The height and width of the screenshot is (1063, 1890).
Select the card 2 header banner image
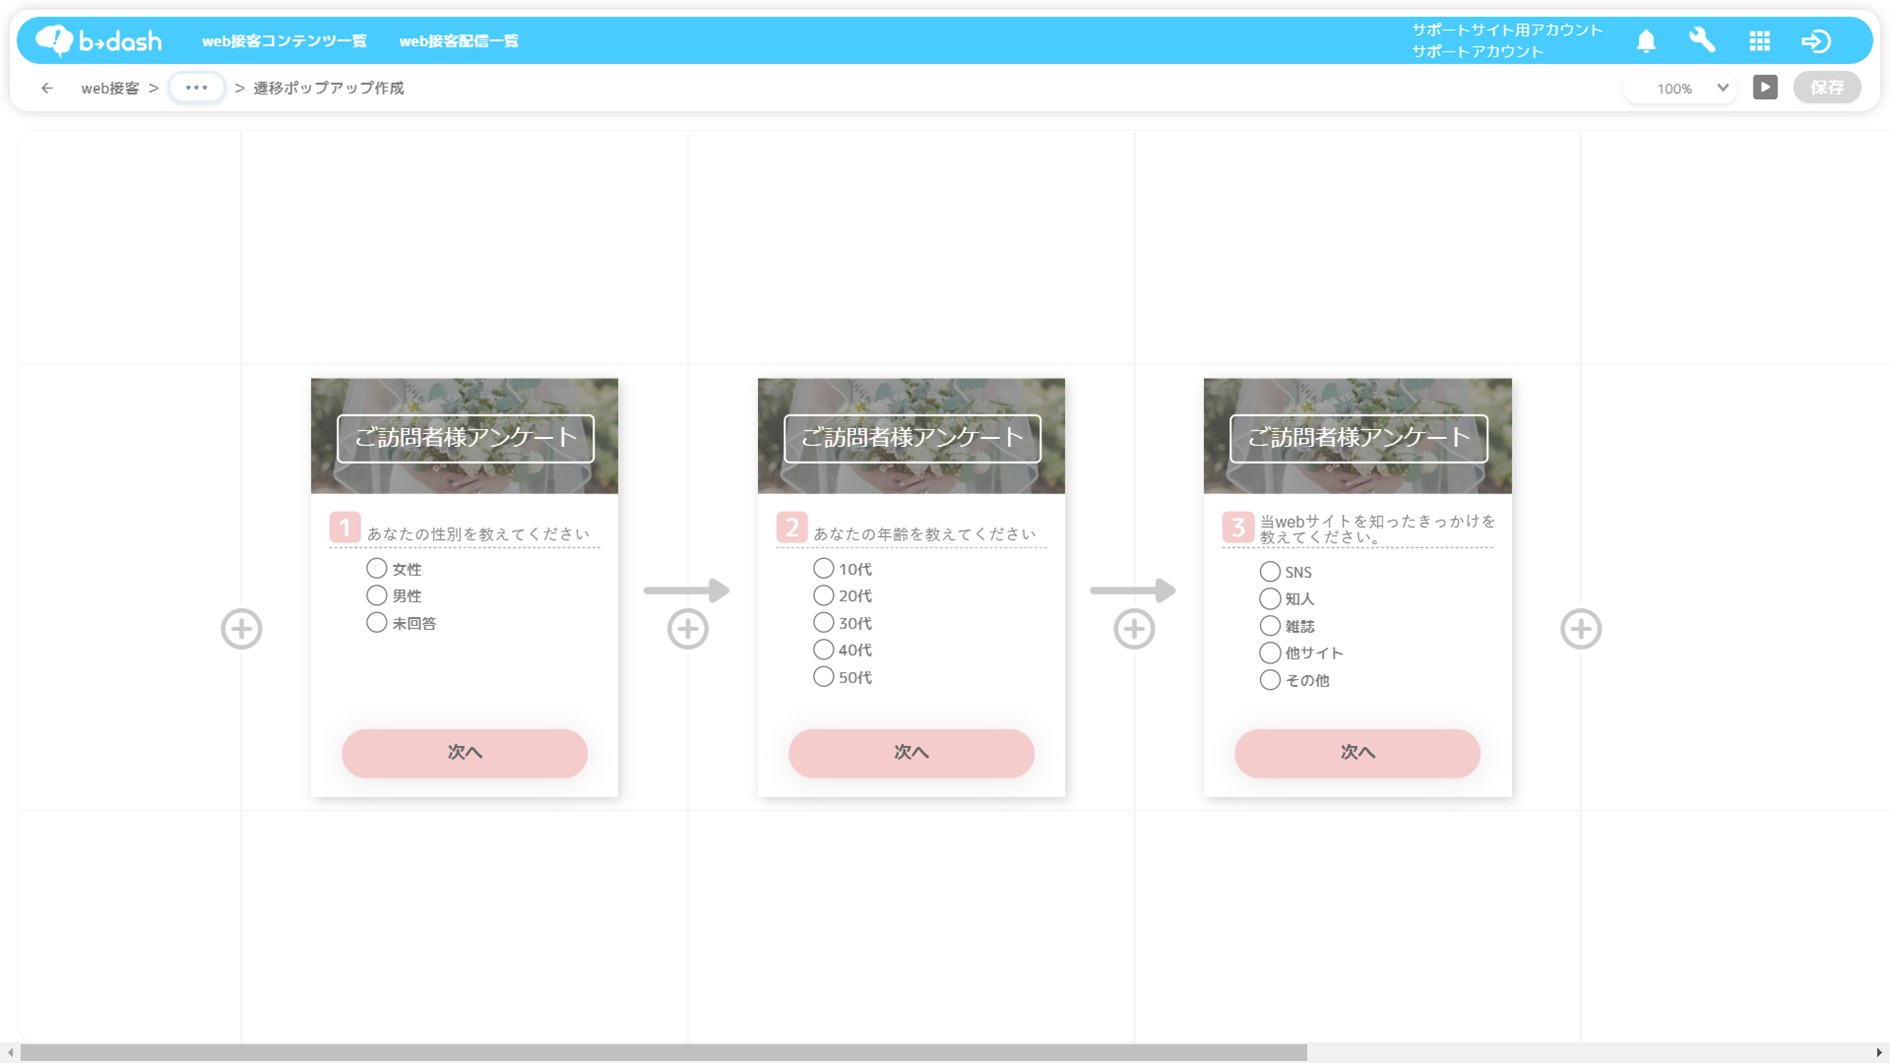coord(911,436)
